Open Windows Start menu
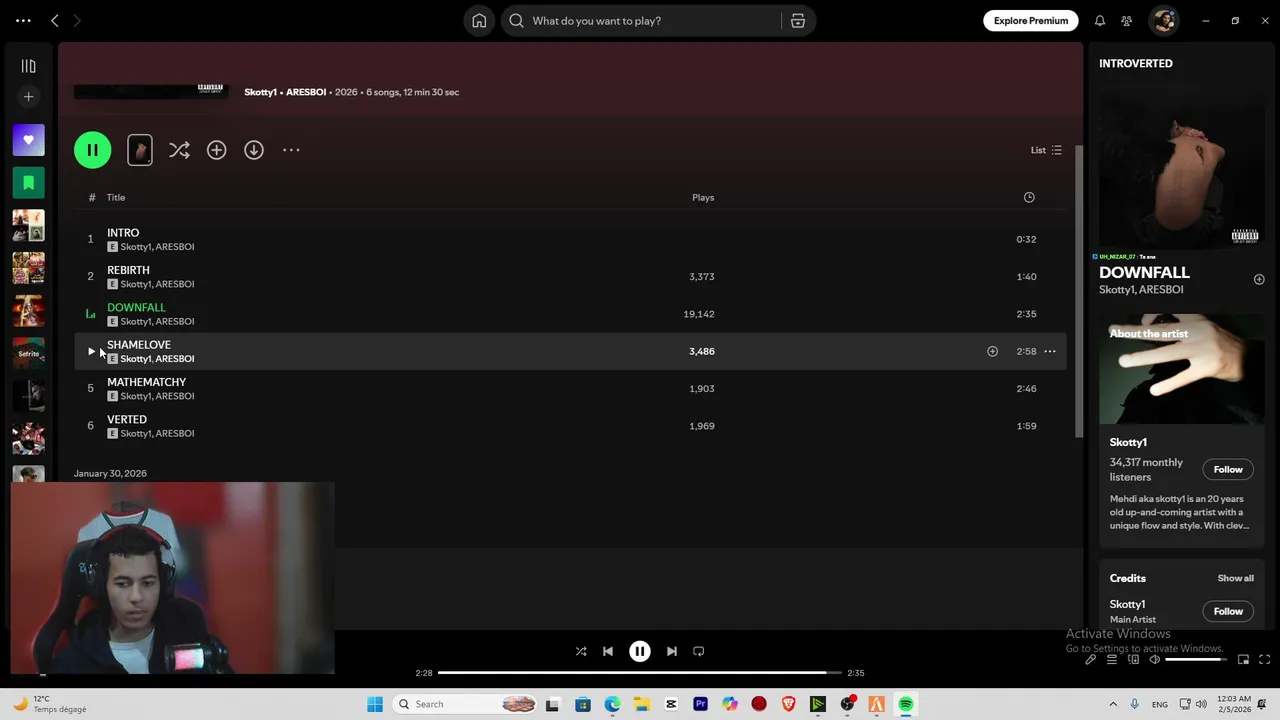Image resolution: width=1280 pixels, height=720 pixels. coord(375,704)
